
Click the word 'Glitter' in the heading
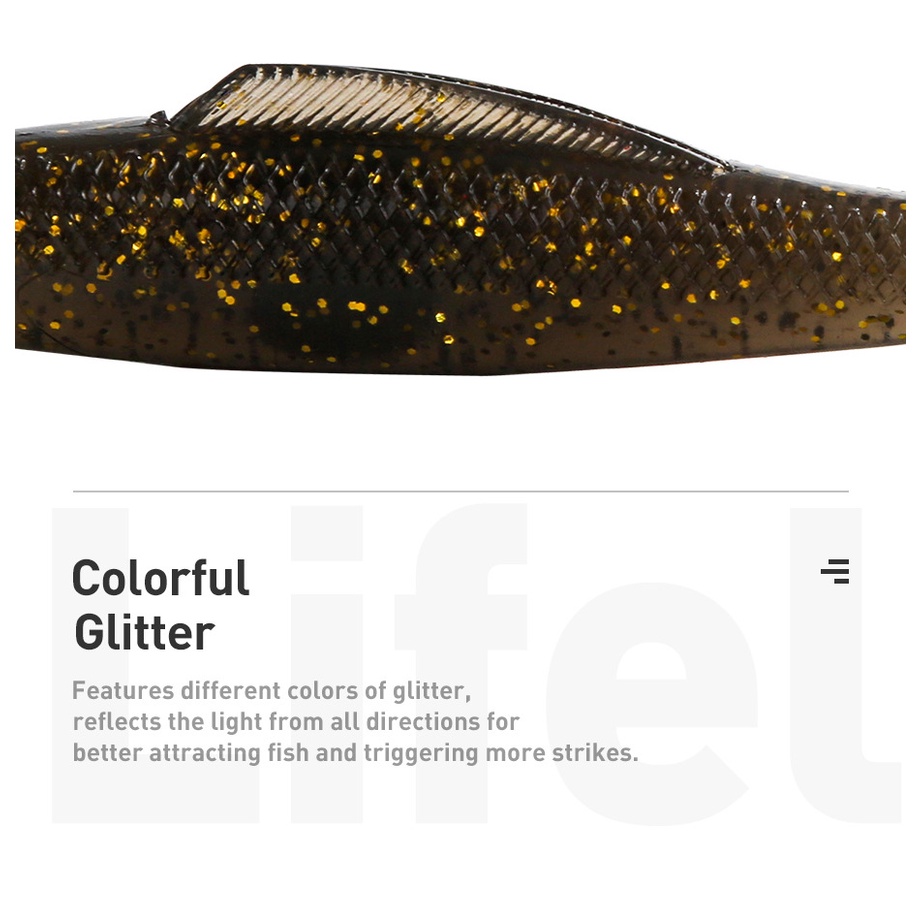click(x=144, y=632)
